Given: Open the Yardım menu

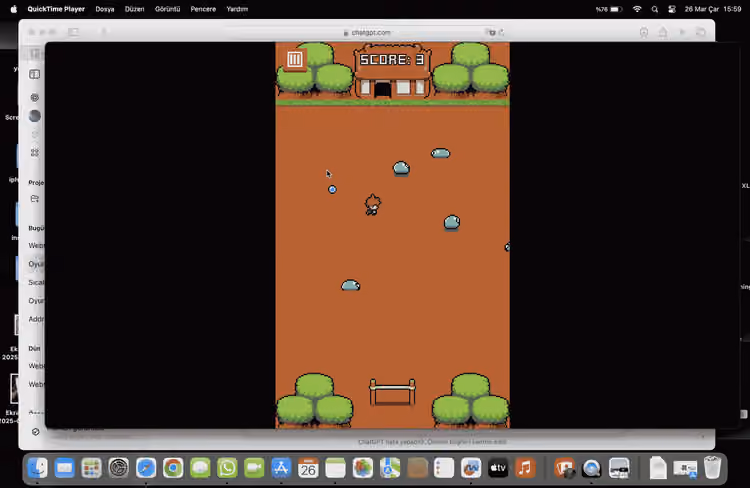Looking at the screenshot, I should pyautogui.click(x=237, y=9).
